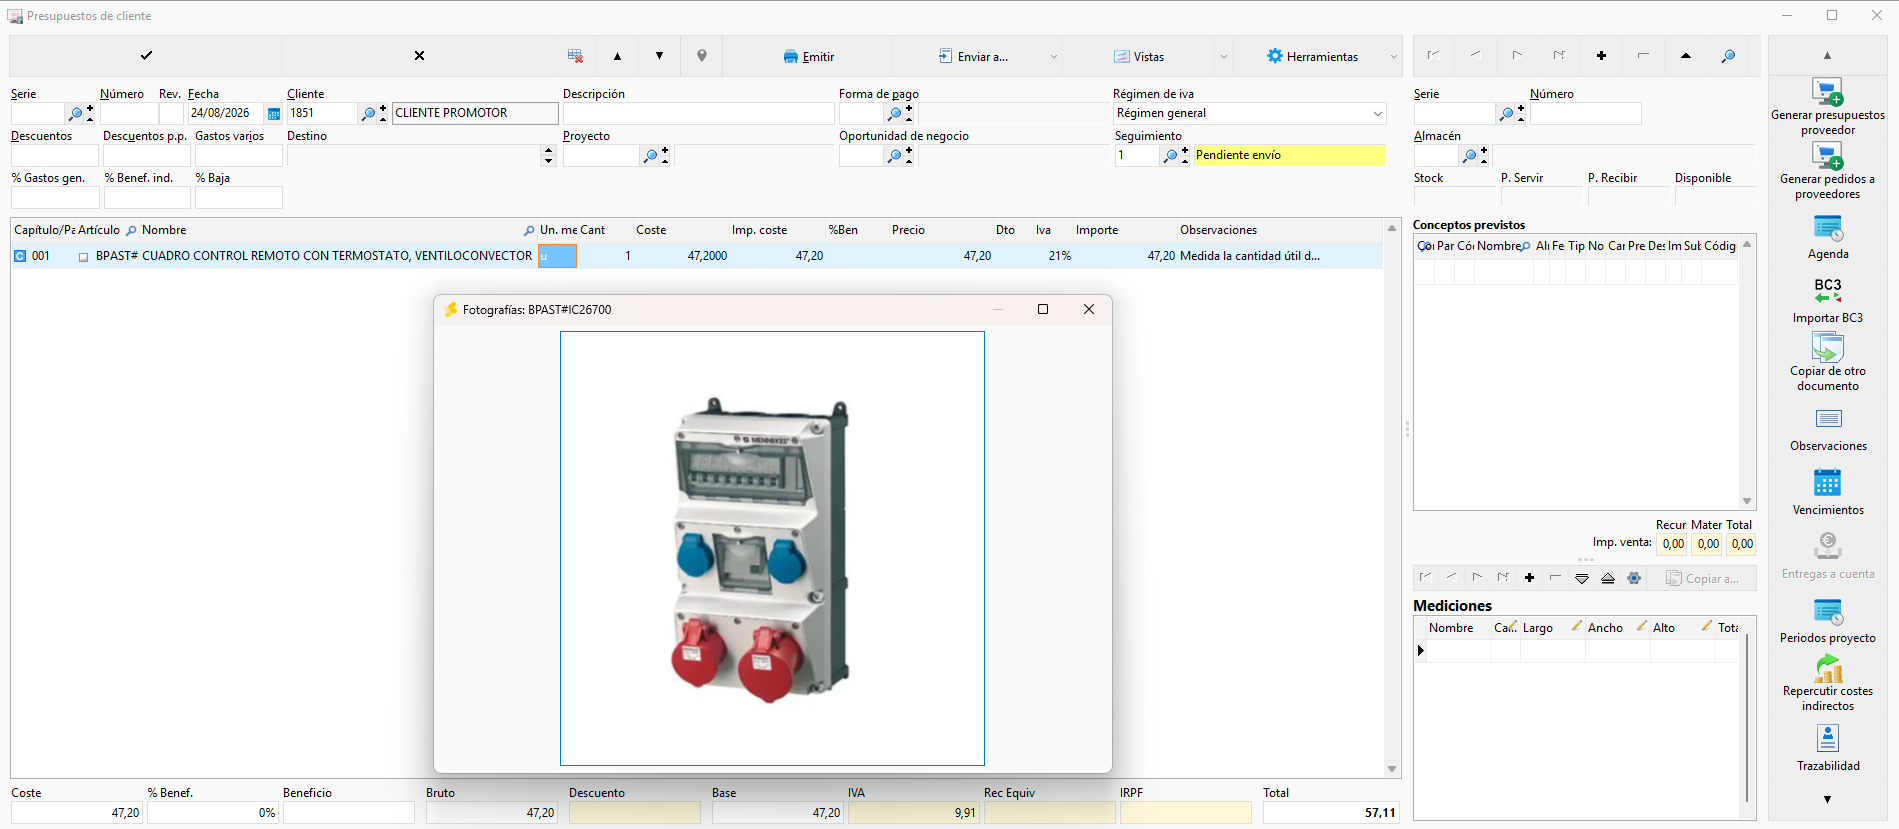Viewport: 1899px width, 829px height.
Task: Click the confirm checkmark button
Action: [146, 56]
